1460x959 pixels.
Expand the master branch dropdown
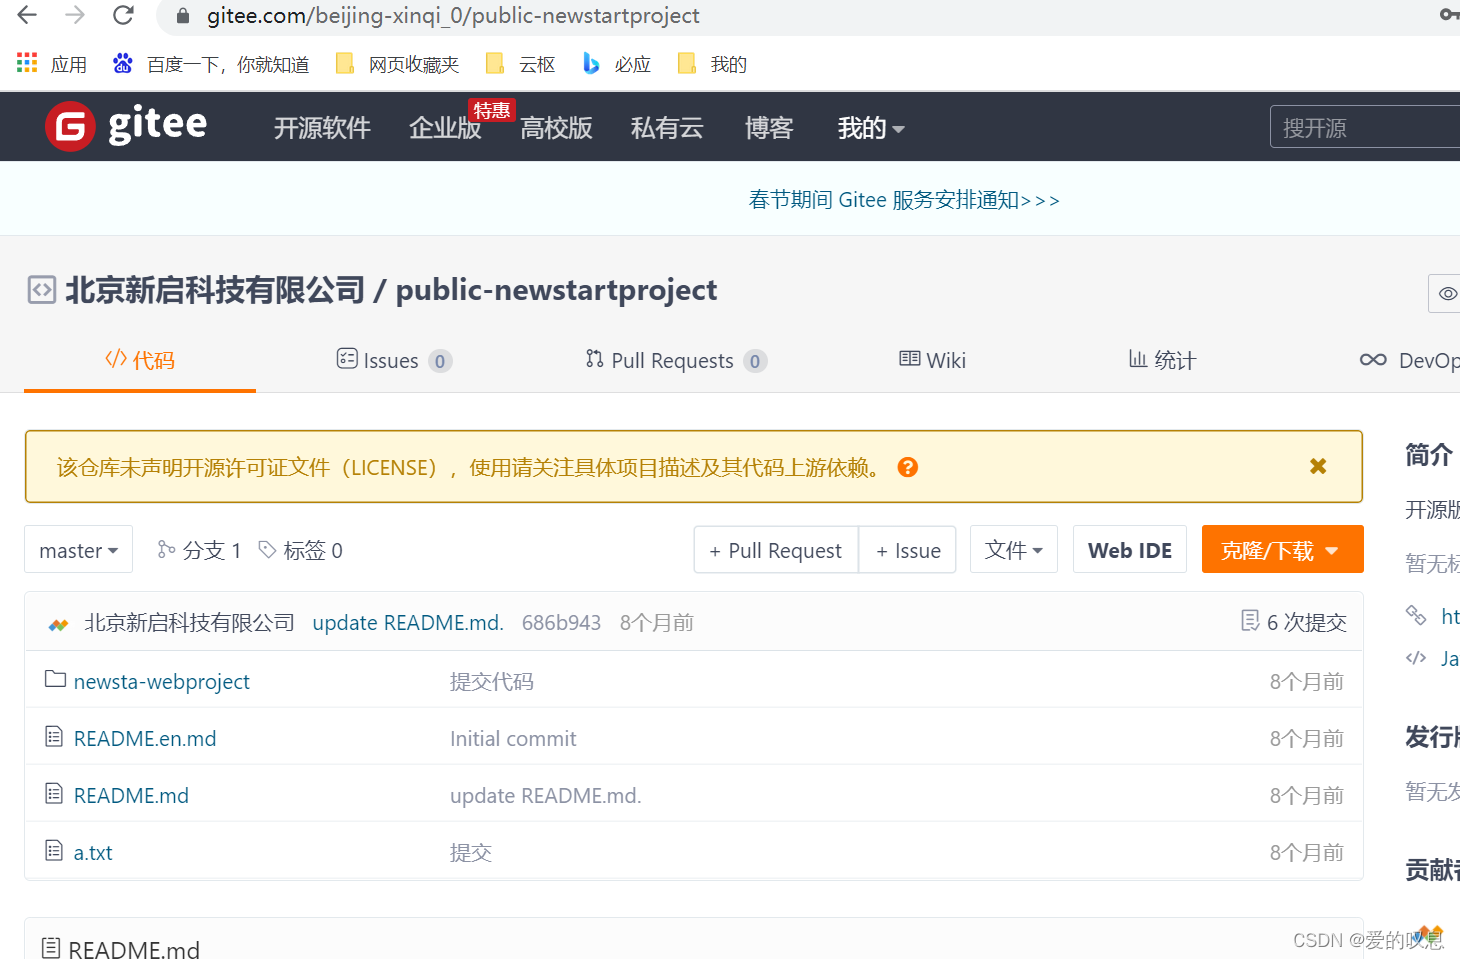[78, 550]
